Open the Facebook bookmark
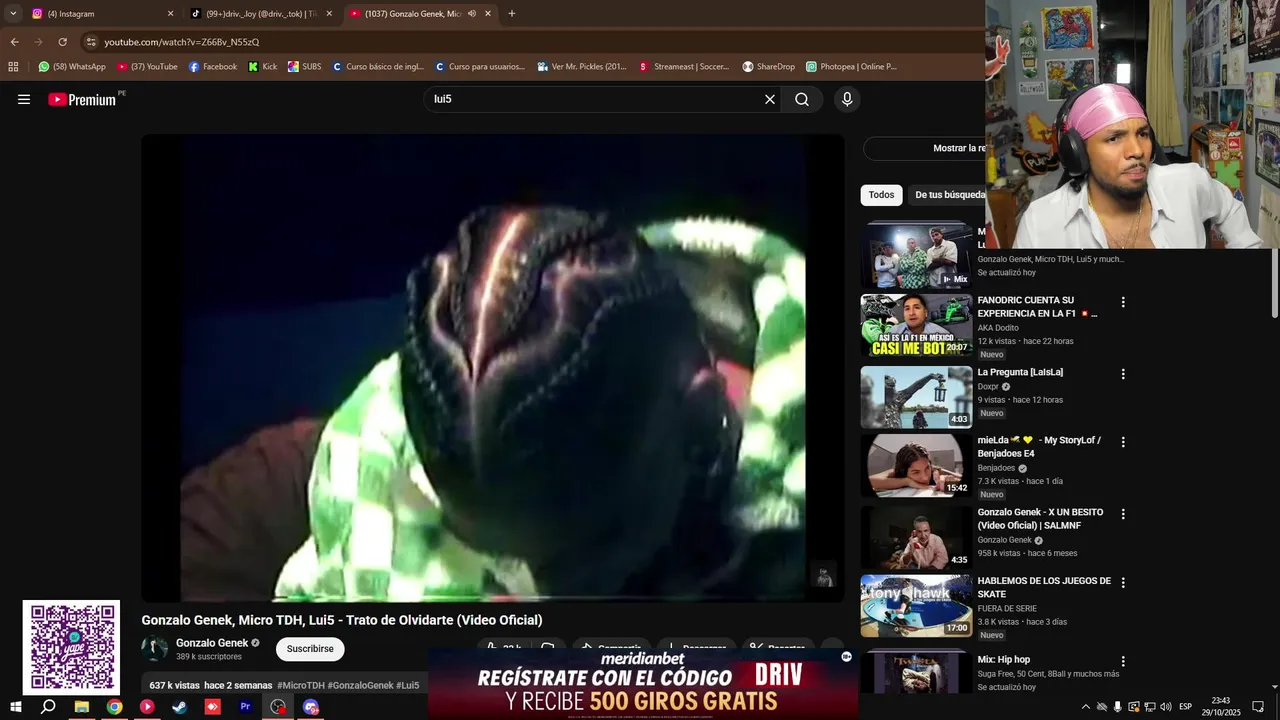The image size is (1280, 720). pyautogui.click(x=213, y=67)
